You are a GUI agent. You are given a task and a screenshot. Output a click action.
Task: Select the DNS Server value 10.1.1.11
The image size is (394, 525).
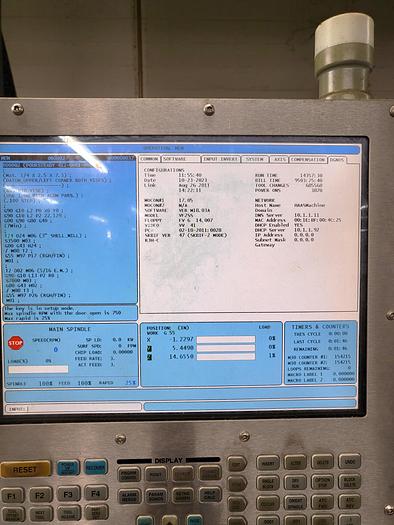pos(307,215)
